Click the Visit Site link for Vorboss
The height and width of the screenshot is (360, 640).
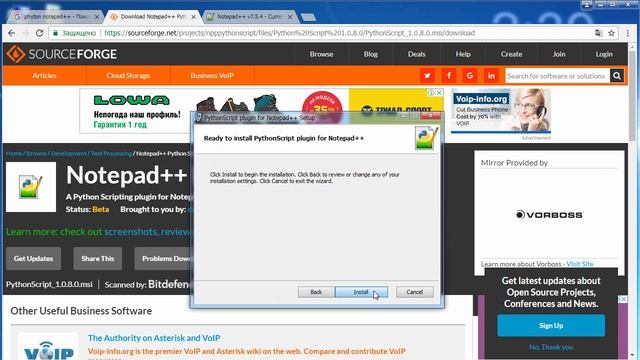tap(580, 264)
